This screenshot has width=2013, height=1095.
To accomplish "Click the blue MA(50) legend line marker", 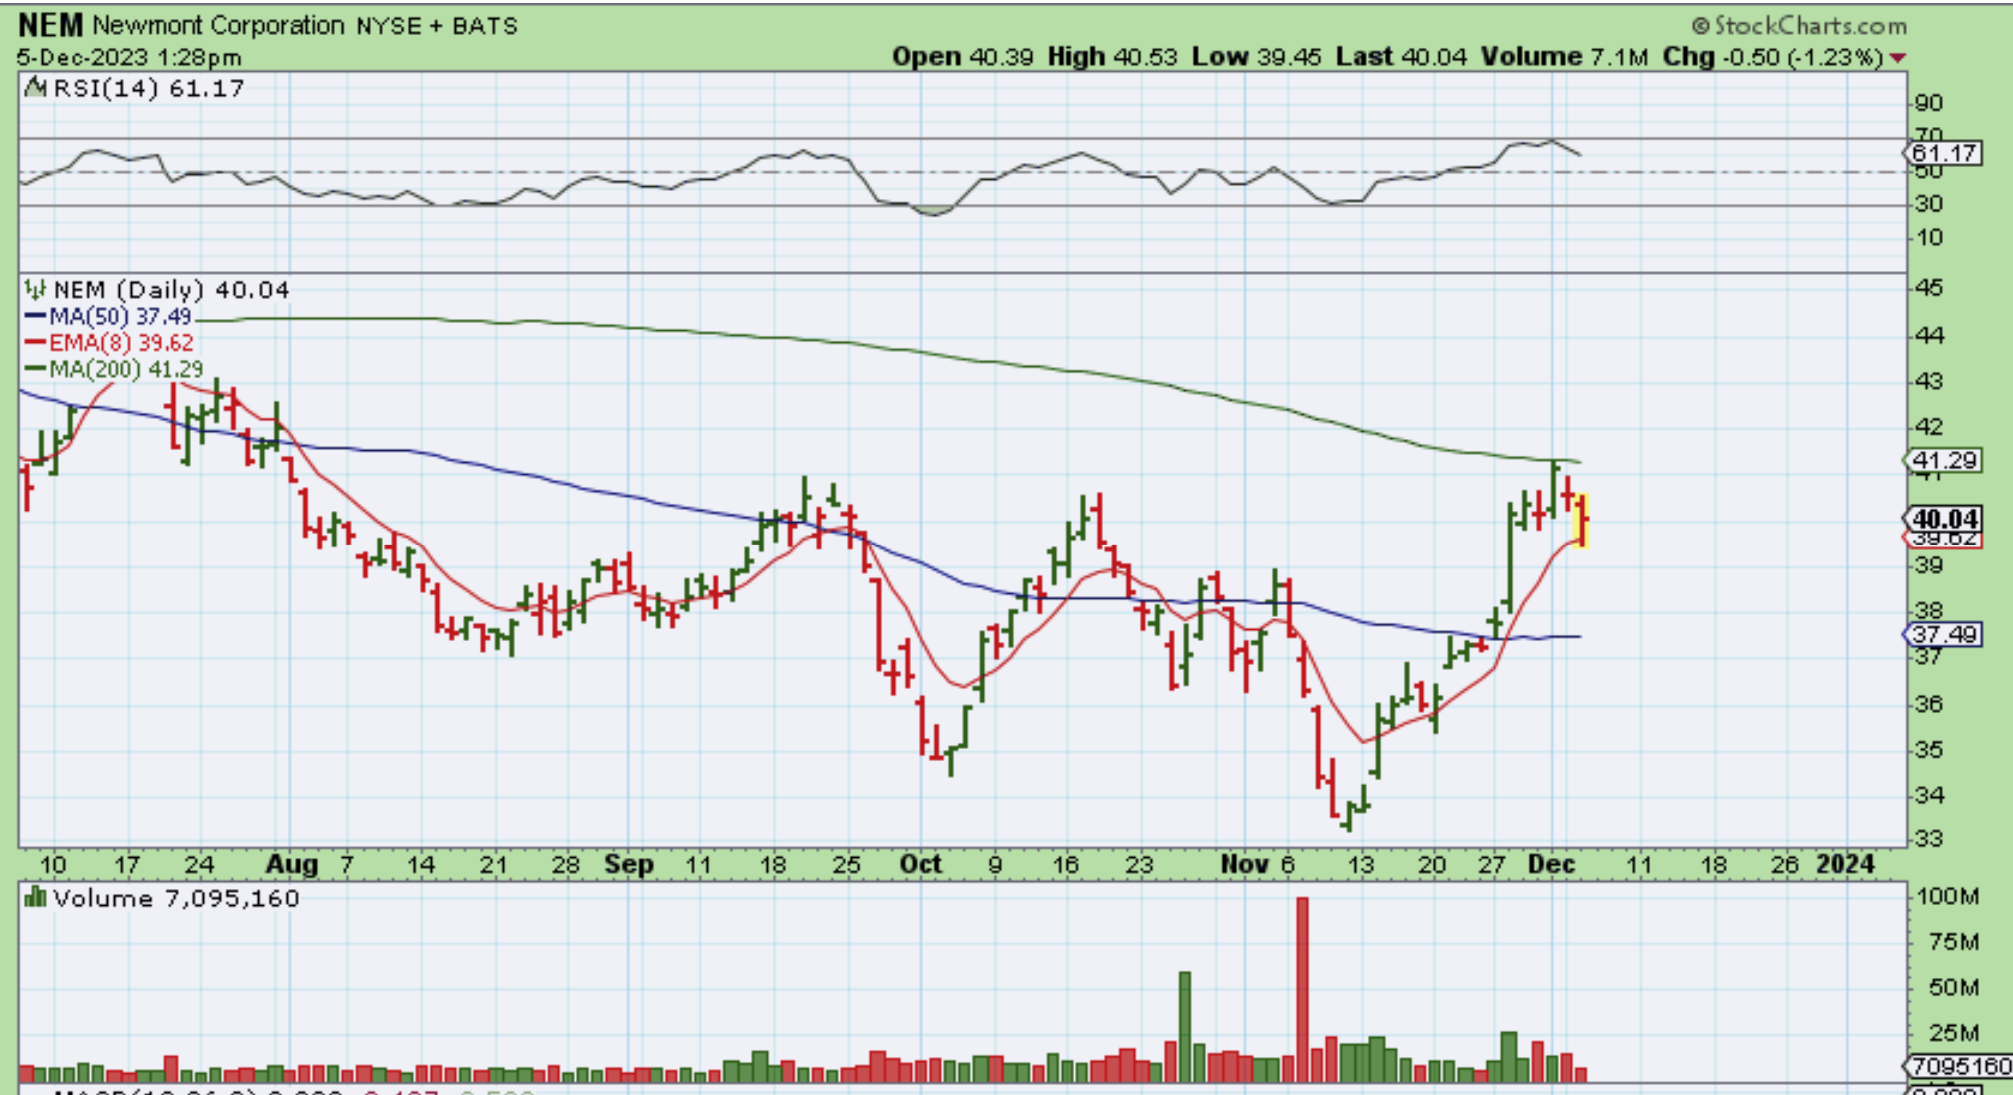I will pos(35,317).
